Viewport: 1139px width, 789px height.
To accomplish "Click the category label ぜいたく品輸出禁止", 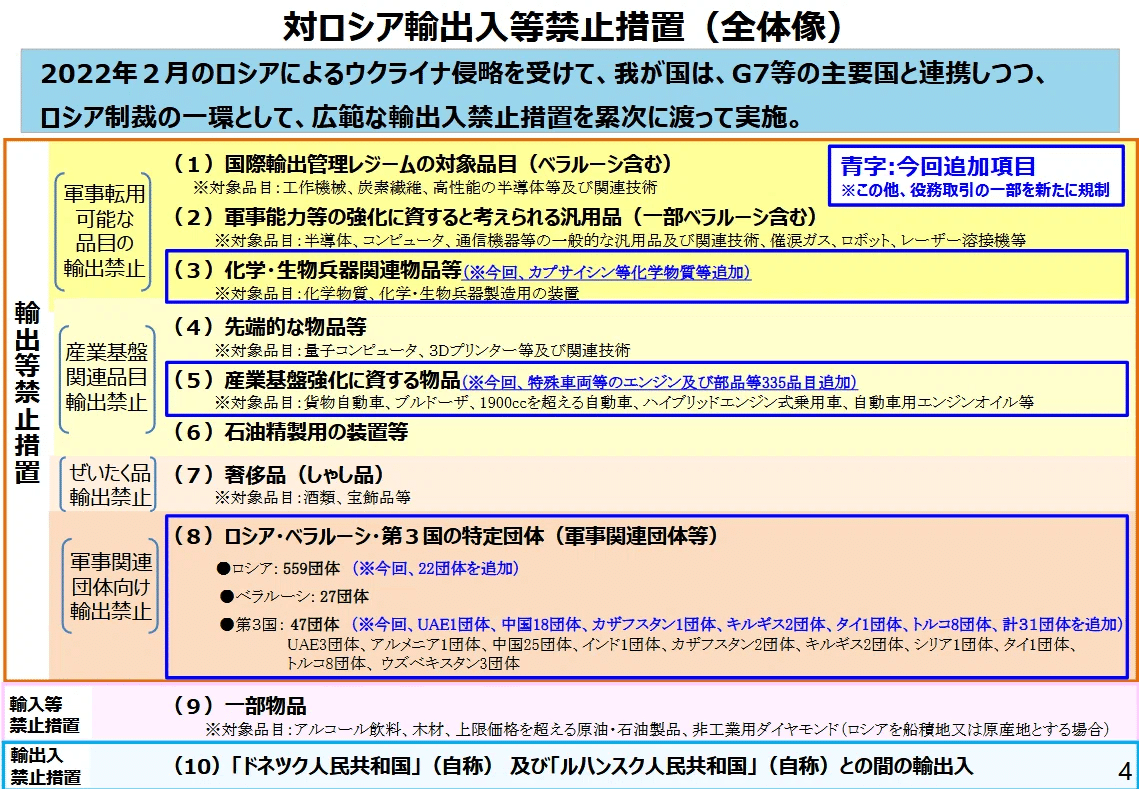I will (110, 485).
